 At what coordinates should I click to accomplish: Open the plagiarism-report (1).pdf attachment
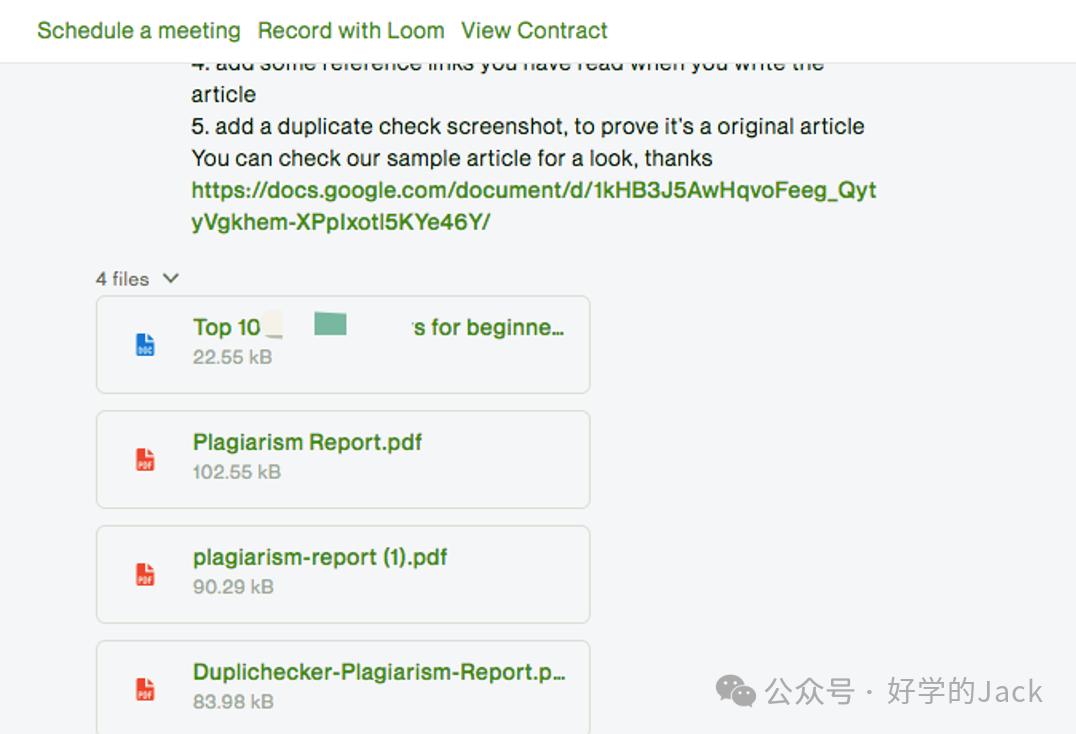pyautogui.click(x=320, y=557)
